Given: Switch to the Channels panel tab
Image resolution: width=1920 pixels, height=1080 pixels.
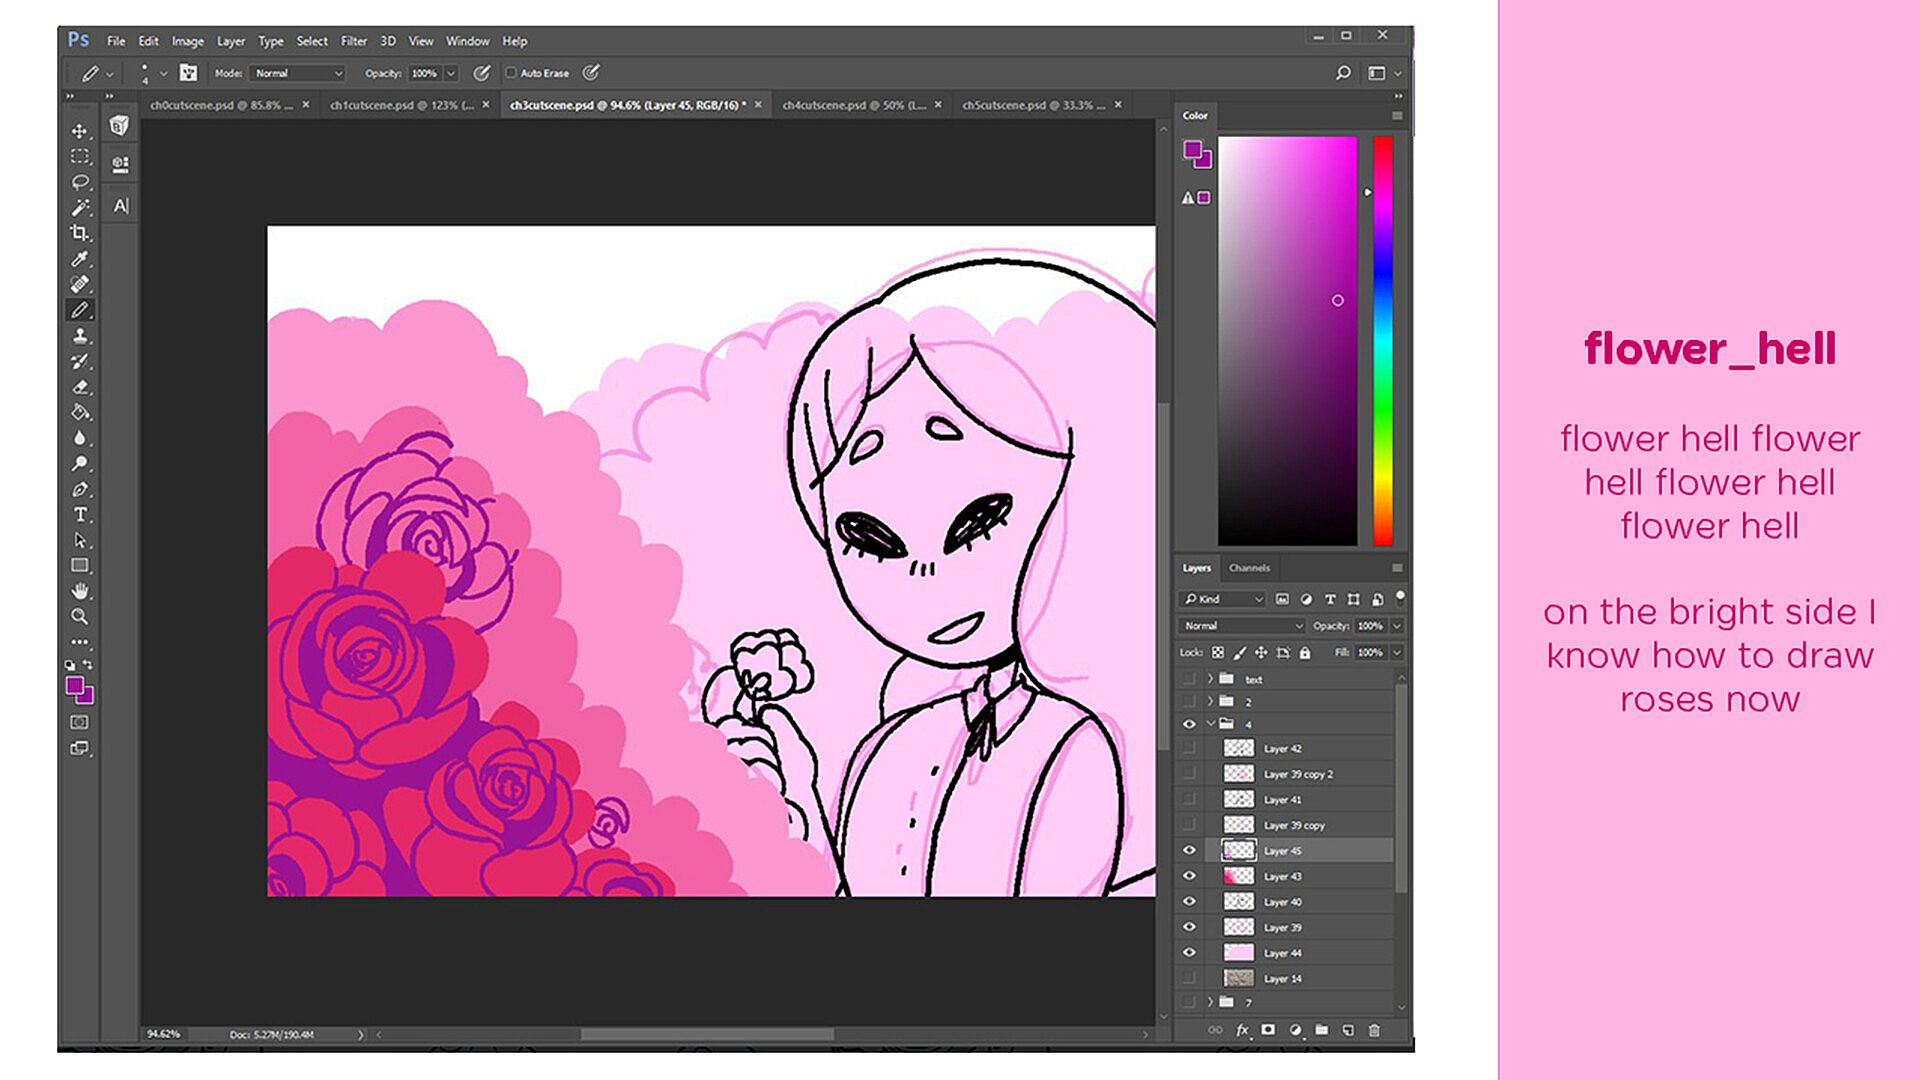Looking at the screenshot, I should 1249,568.
